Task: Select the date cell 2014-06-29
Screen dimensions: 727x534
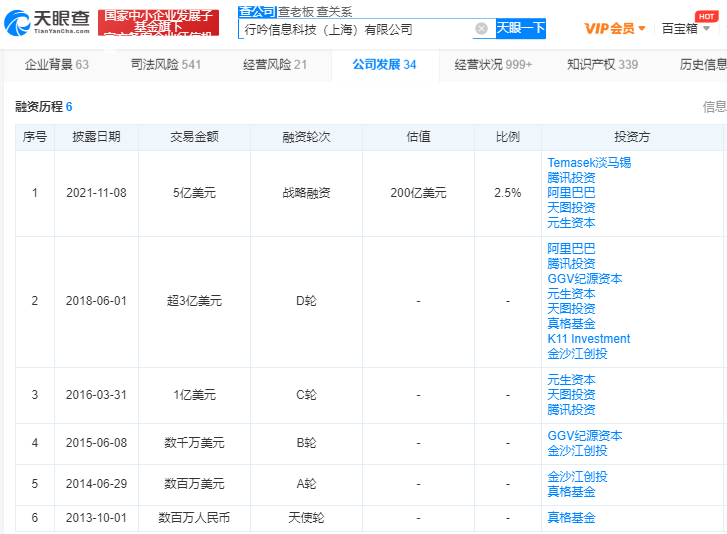Action: [x=96, y=484]
